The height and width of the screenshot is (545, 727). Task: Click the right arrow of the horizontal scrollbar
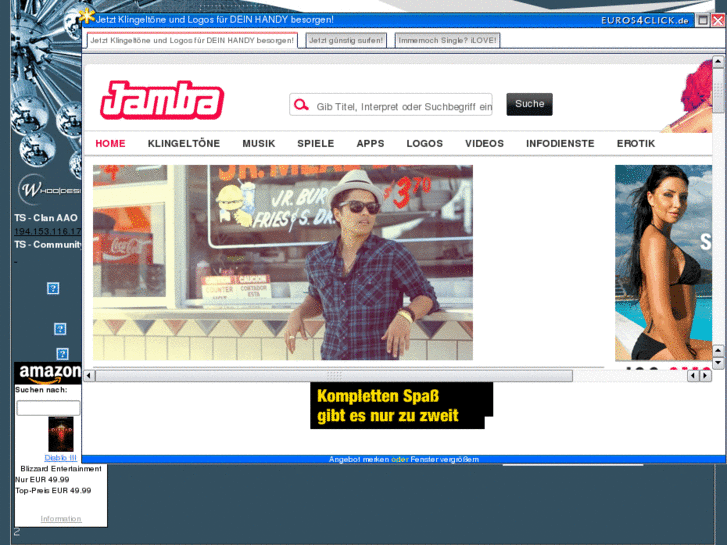click(705, 375)
